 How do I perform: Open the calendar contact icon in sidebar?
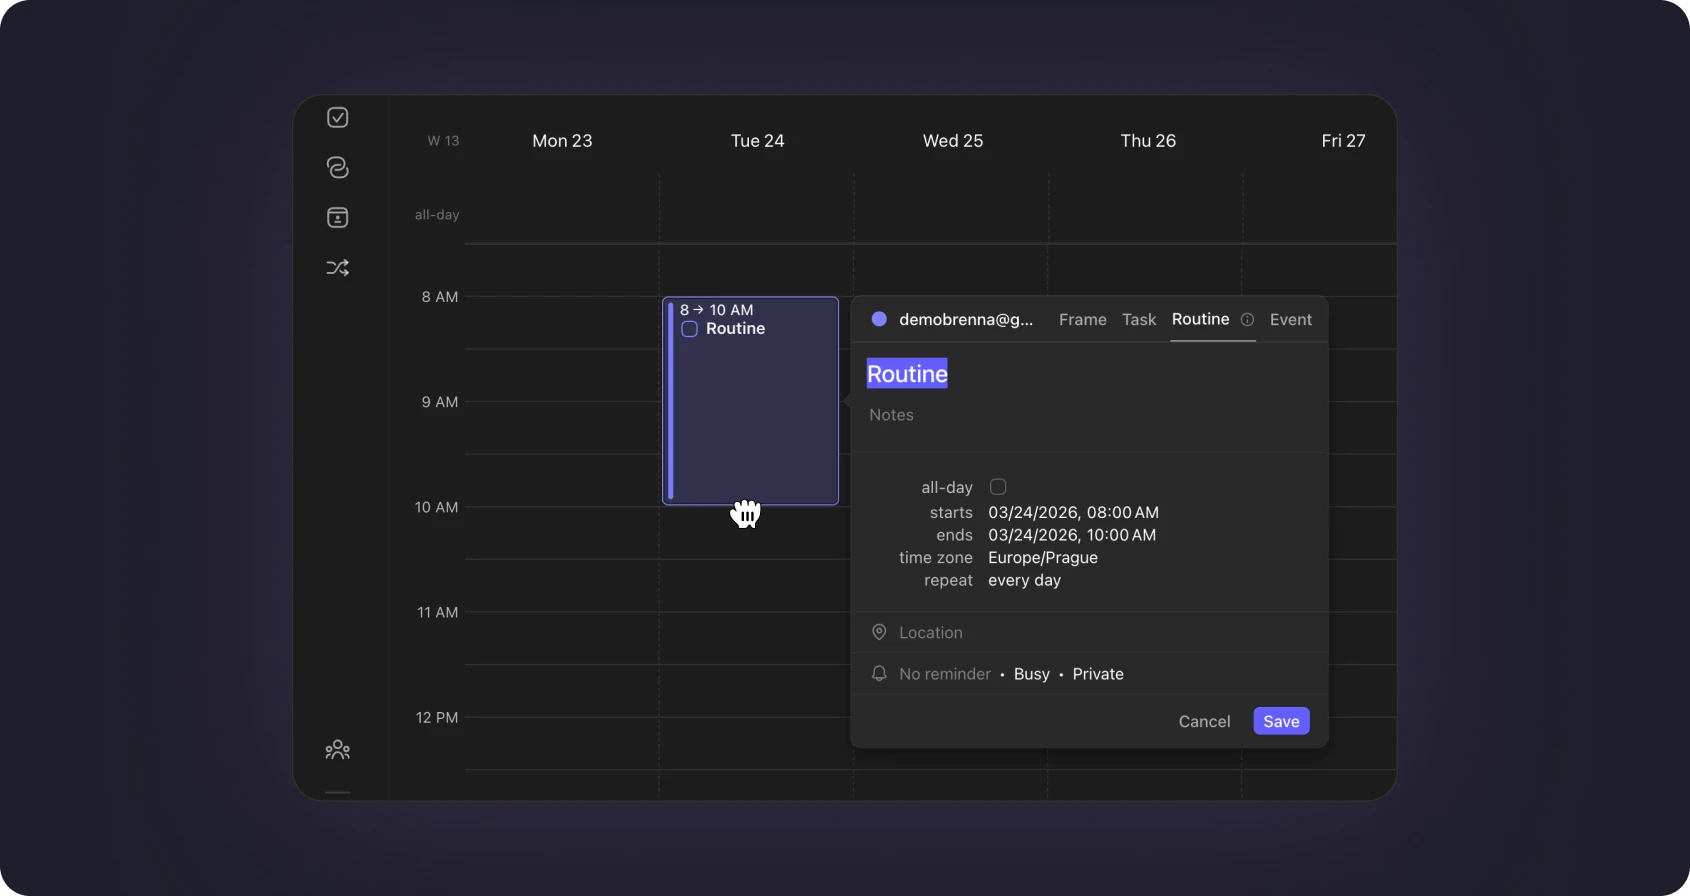pyautogui.click(x=338, y=218)
